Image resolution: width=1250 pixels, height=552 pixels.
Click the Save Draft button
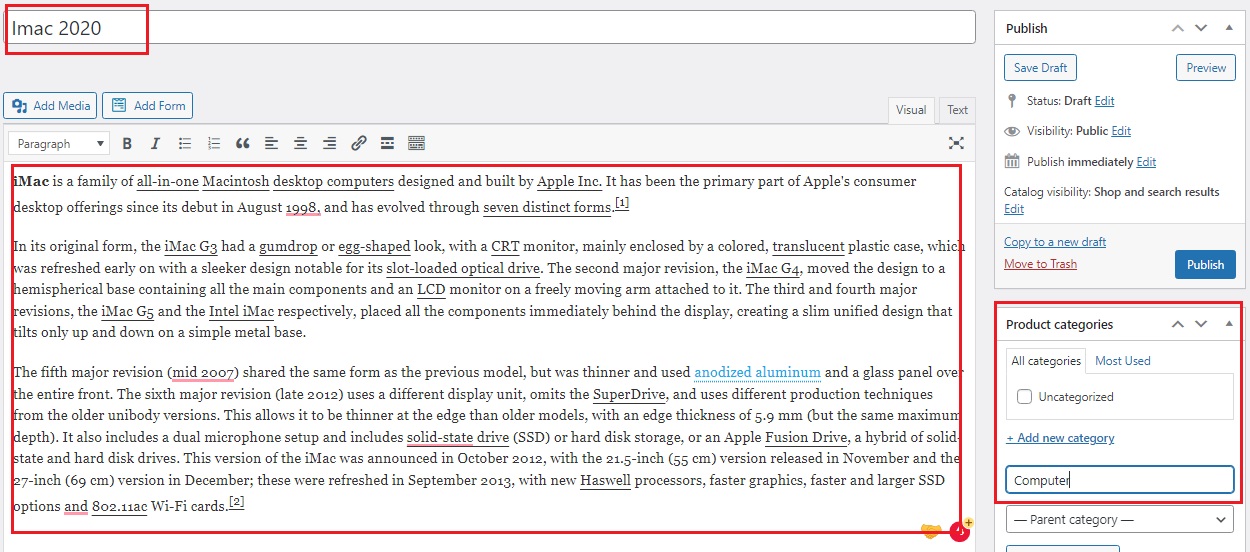coord(1040,67)
